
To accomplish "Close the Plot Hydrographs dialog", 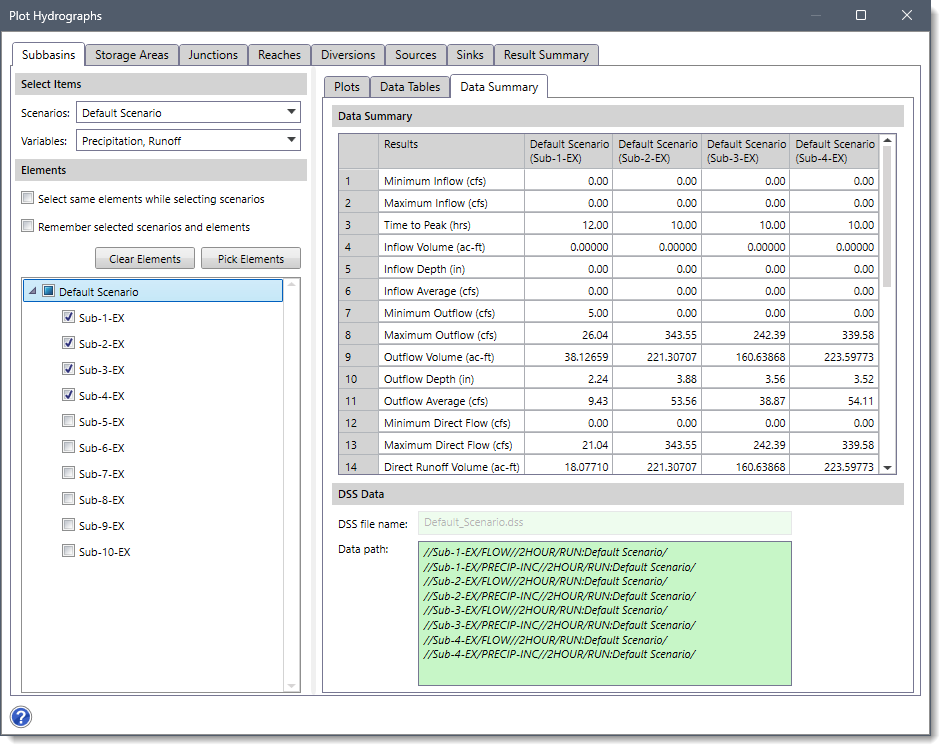I will point(907,15).
